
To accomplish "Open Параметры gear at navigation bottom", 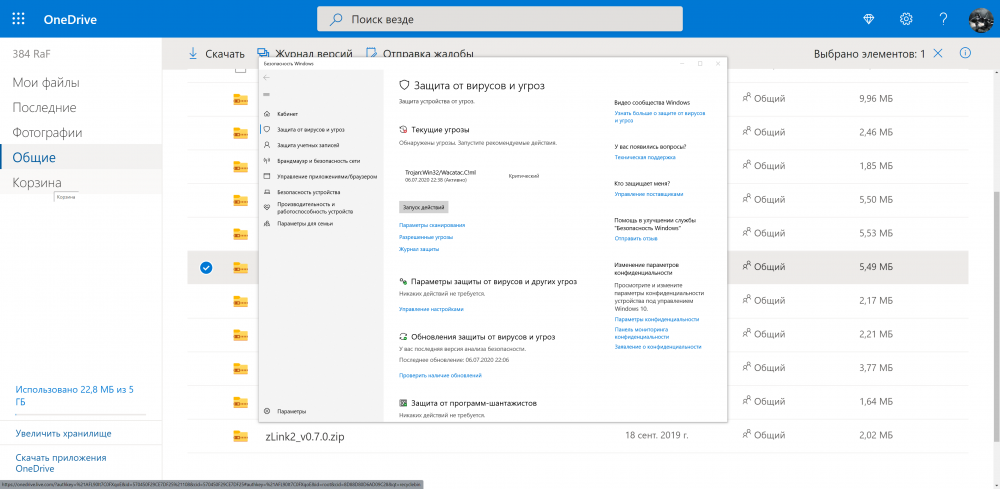I will (286, 411).
